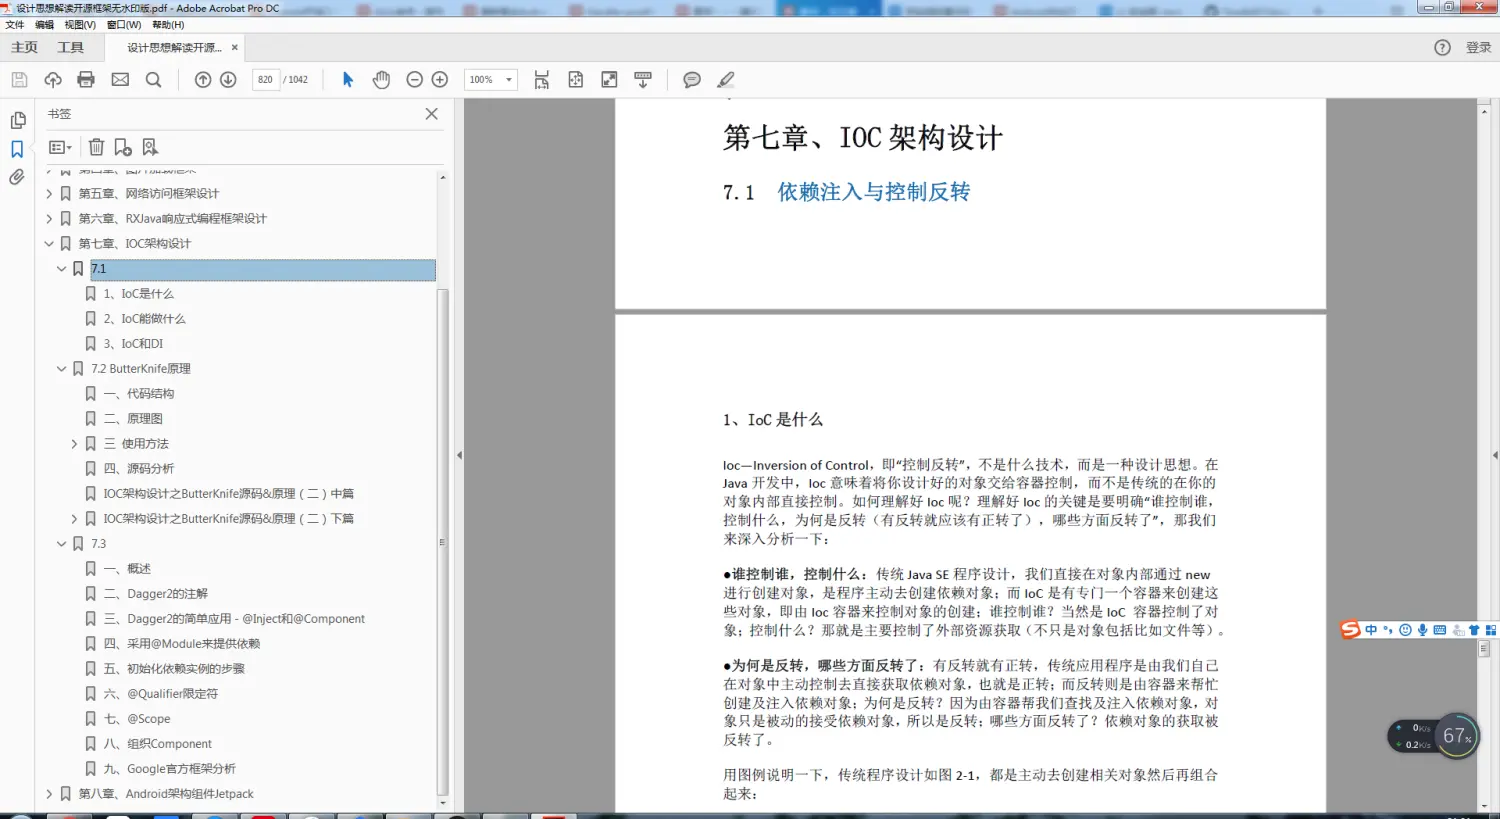Select the highlighter pen tool
The width and height of the screenshot is (1500, 819).
pos(726,80)
